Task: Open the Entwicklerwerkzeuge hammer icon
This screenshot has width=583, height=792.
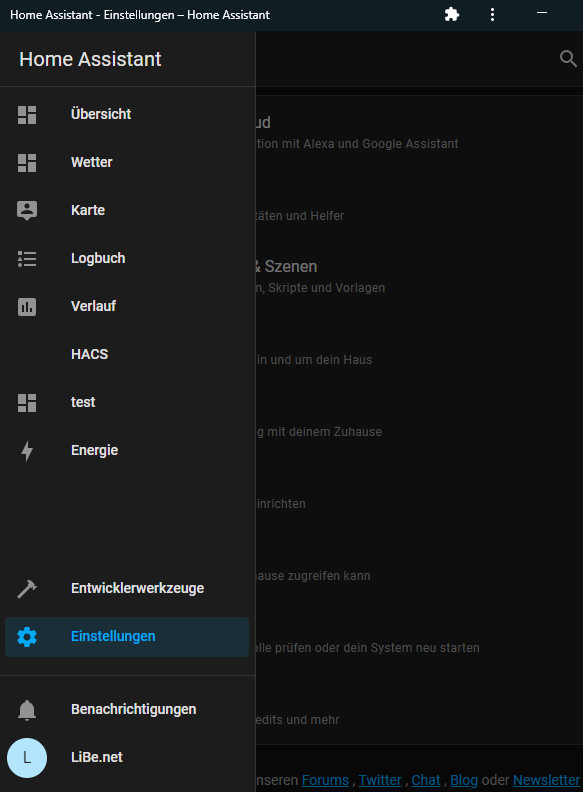Action: pyautogui.click(x=27, y=589)
